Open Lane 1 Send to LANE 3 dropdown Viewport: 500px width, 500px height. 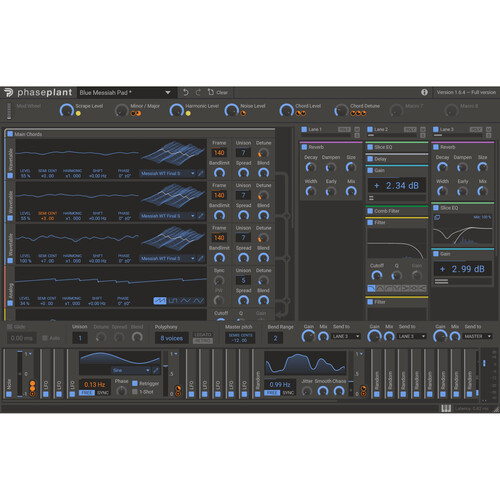pyautogui.click(x=346, y=336)
